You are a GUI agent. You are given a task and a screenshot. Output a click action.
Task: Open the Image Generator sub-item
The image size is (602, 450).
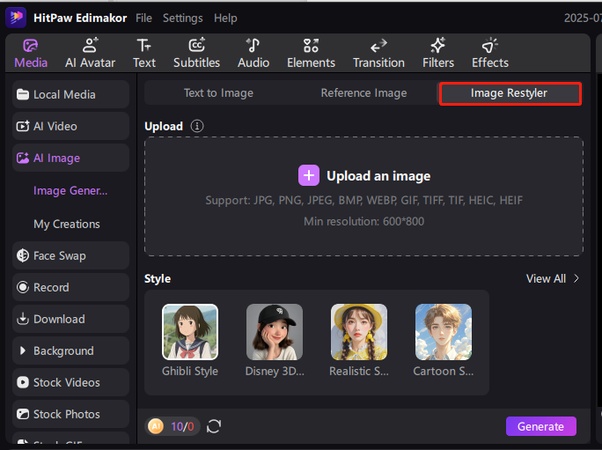click(70, 190)
